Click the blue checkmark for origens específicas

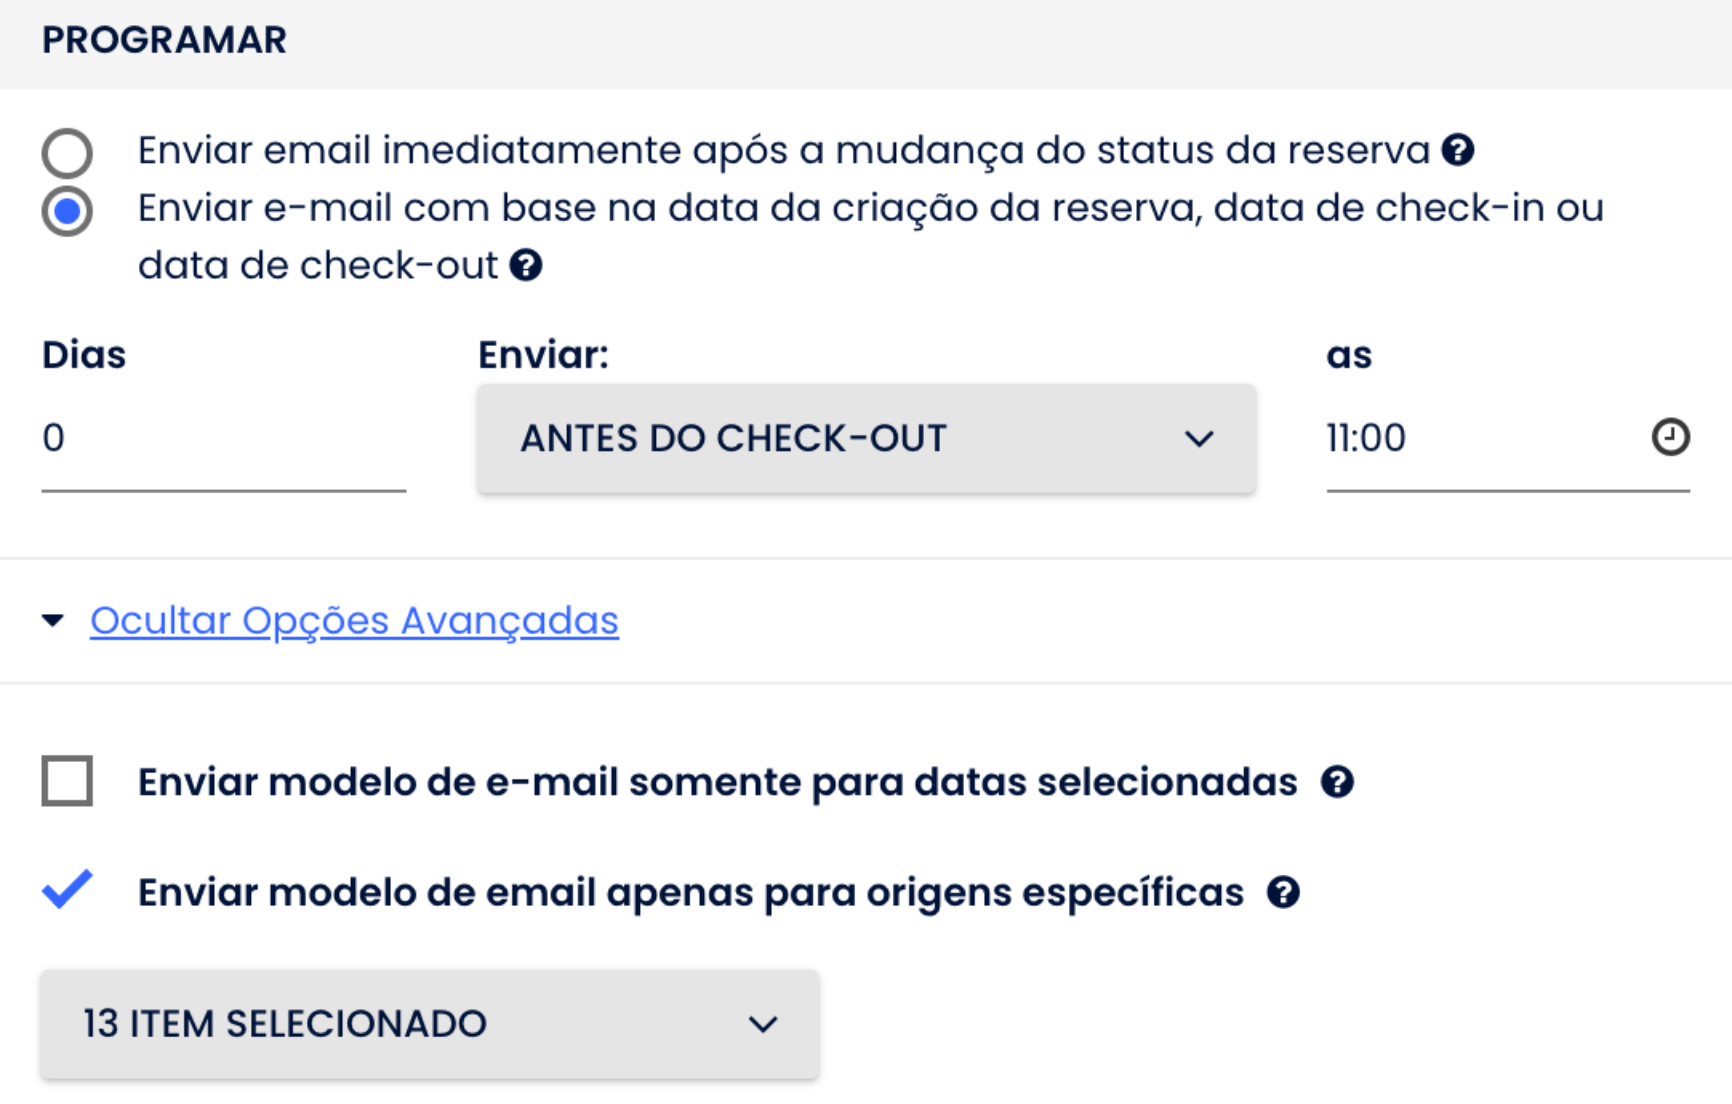(x=67, y=889)
